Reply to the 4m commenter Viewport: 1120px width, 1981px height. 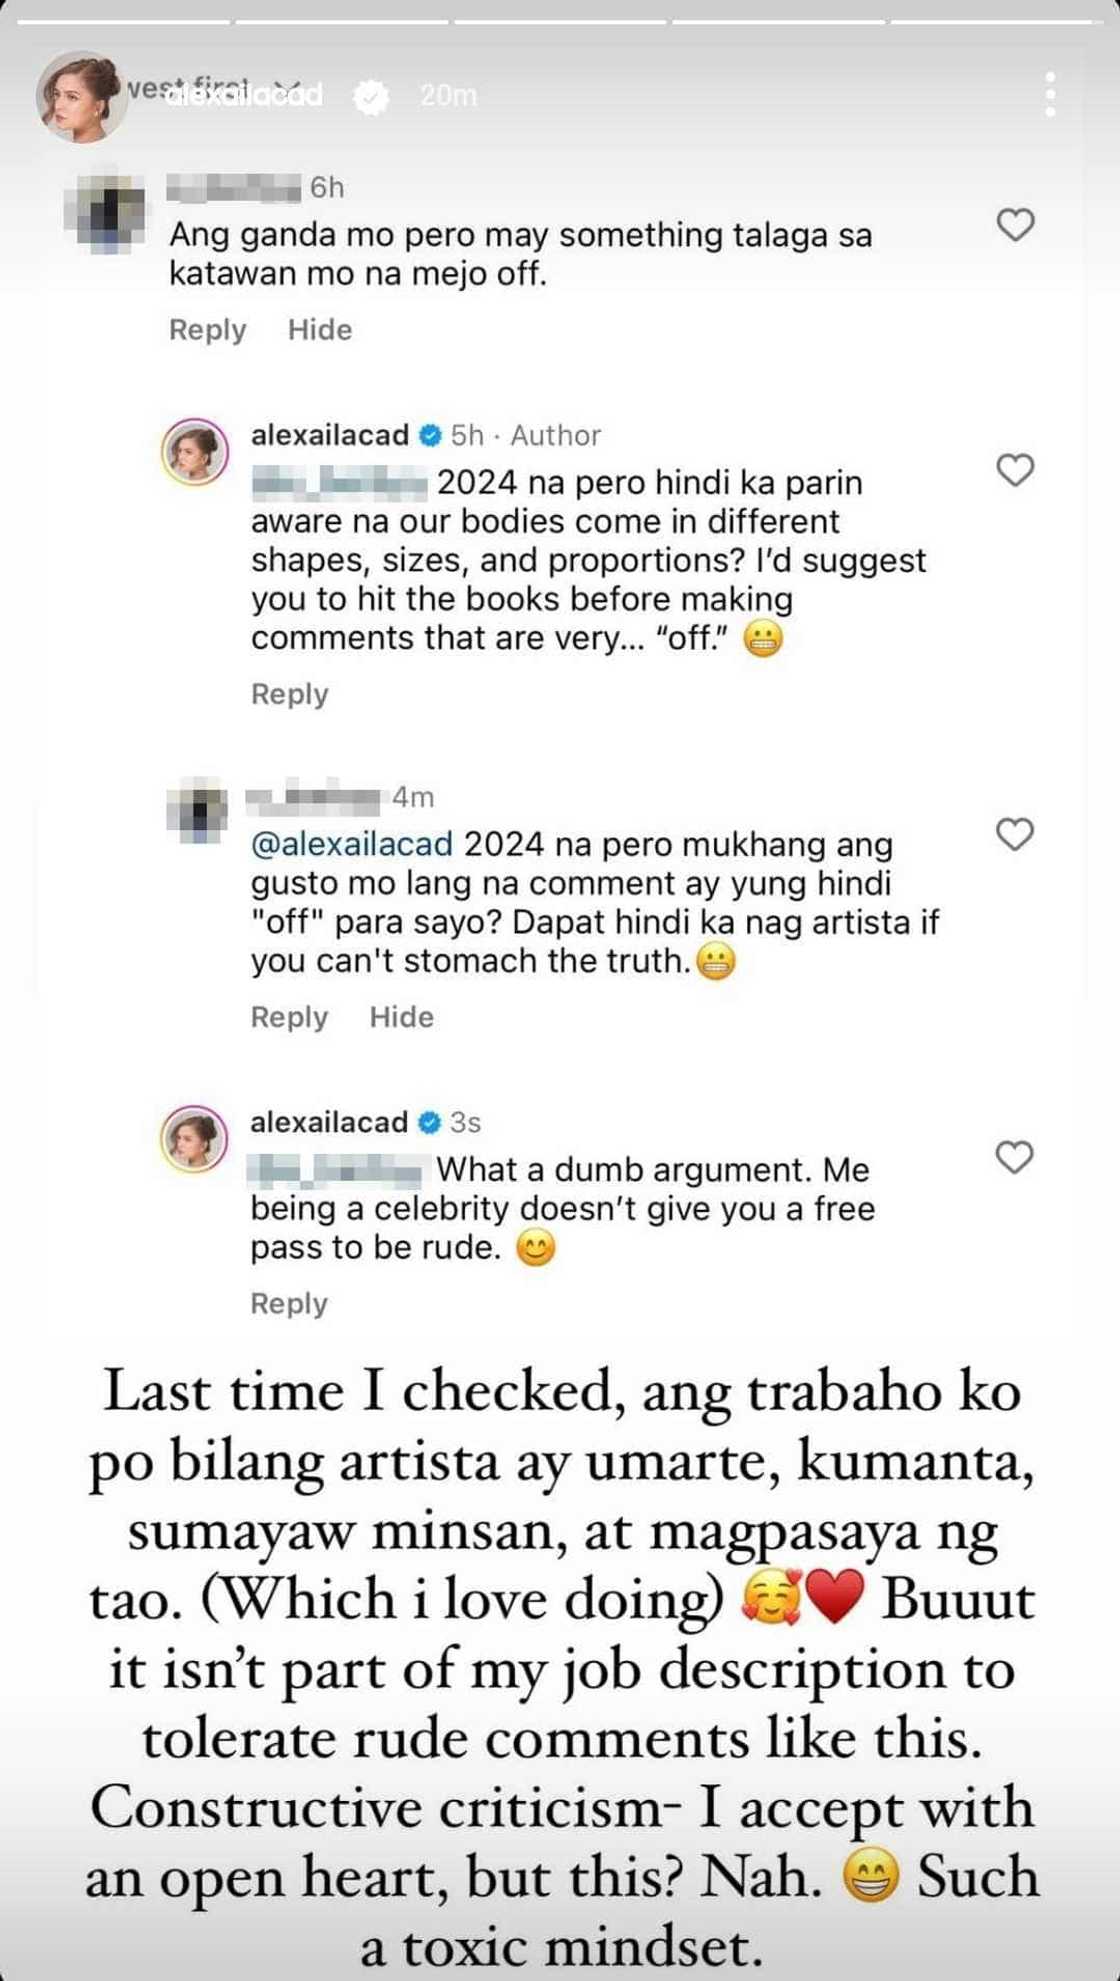(289, 1017)
